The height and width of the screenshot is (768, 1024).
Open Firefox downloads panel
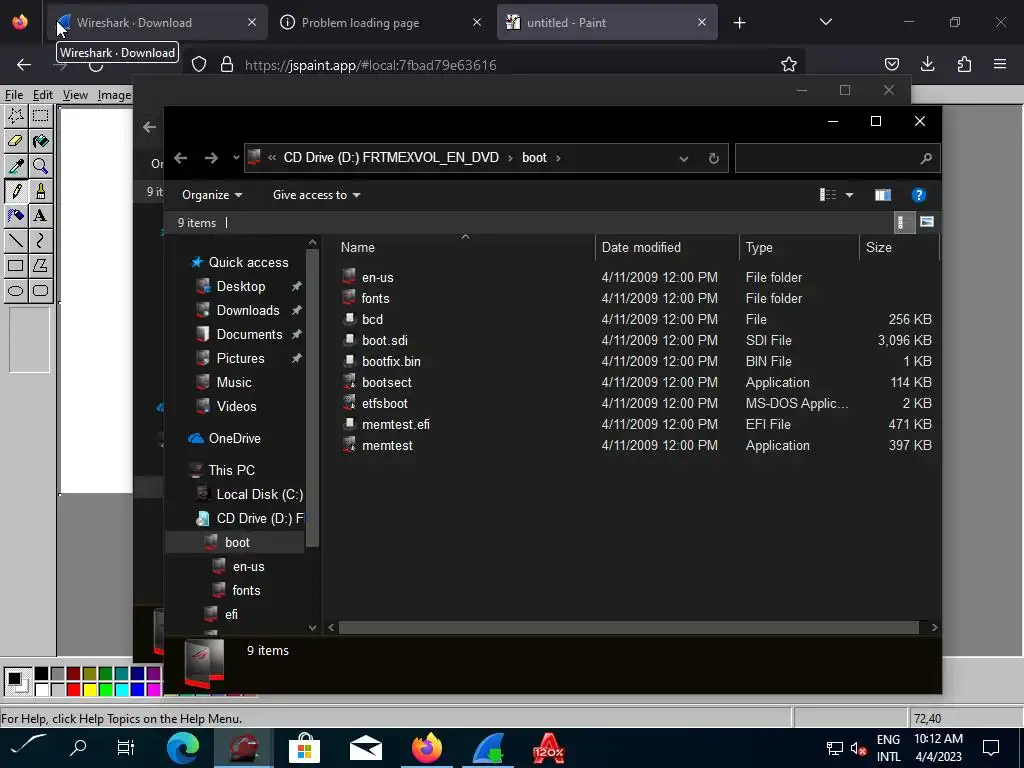point(927,64)
